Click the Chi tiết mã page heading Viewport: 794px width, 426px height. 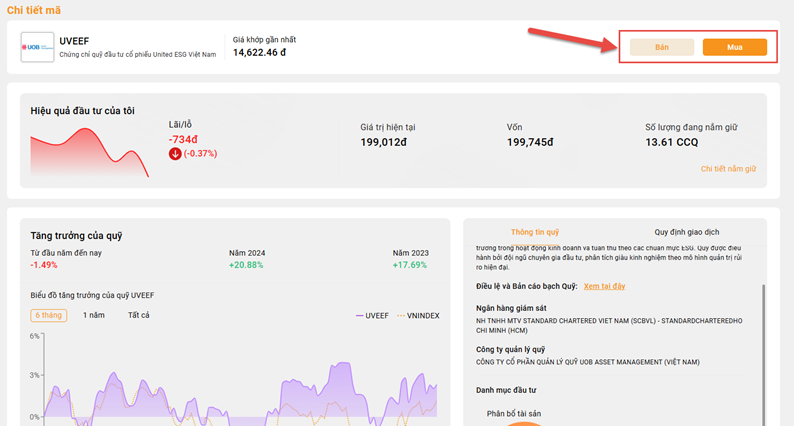[34, 10]
